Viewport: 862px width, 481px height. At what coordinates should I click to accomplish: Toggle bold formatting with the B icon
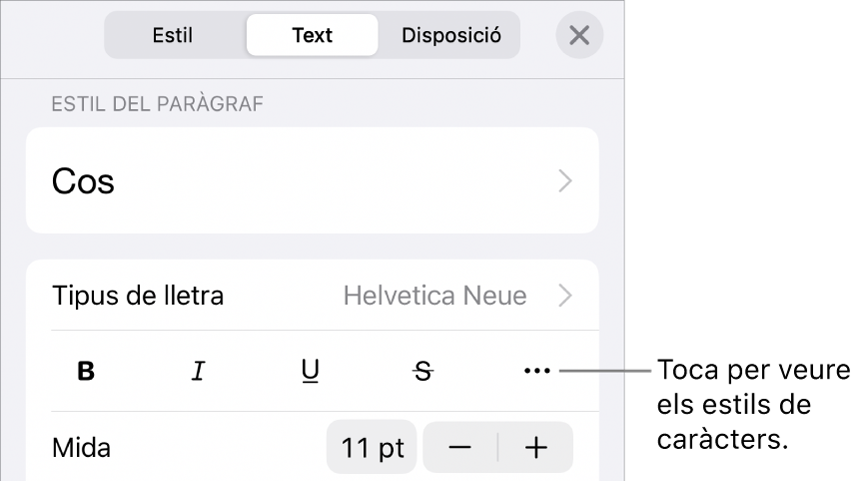pyautogui.click(x=86, y=371)
